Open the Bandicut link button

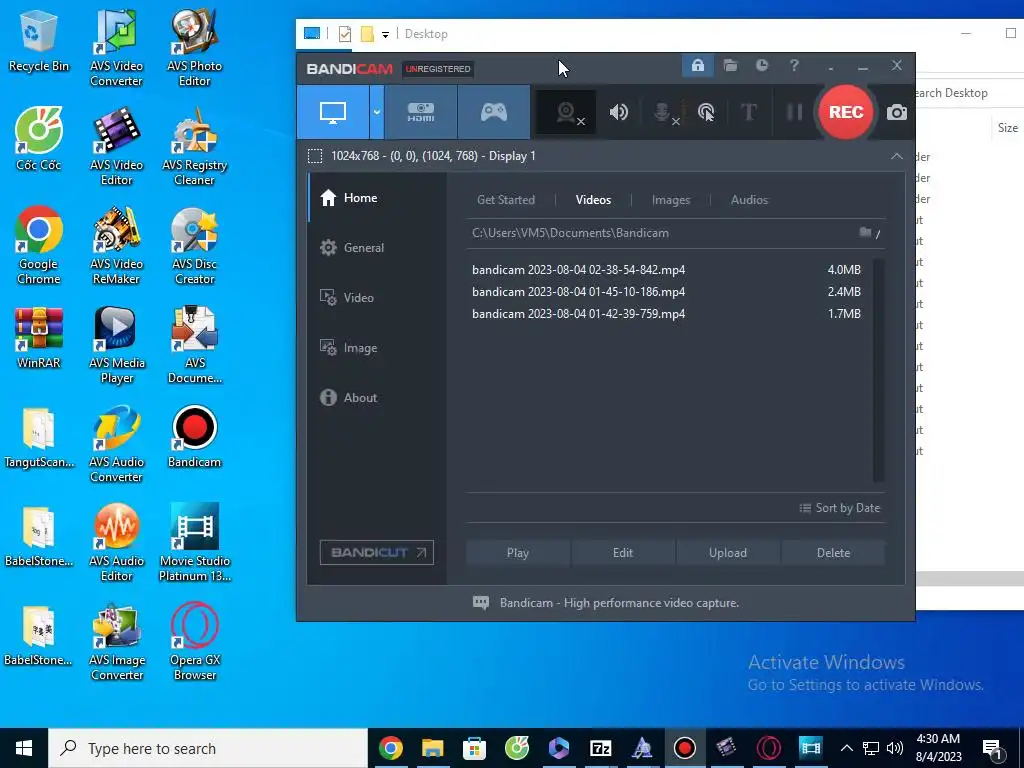[x=377, y=552]
